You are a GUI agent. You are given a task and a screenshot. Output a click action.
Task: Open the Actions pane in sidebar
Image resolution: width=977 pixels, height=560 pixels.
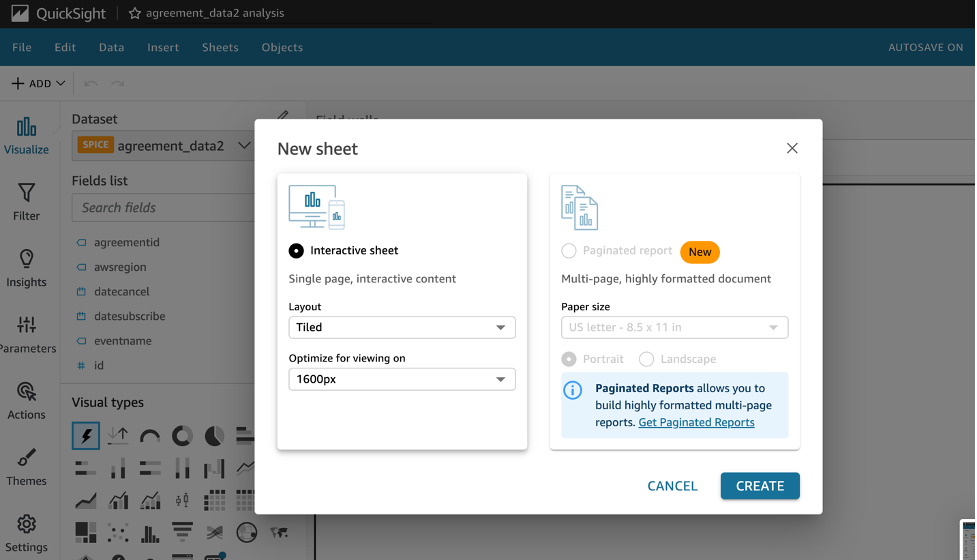pos(26,401)
